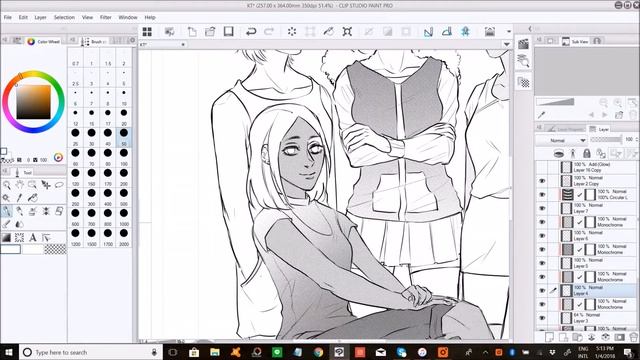640x360 pixels.
Task: Open the File menu
Action: coord(8,18)
